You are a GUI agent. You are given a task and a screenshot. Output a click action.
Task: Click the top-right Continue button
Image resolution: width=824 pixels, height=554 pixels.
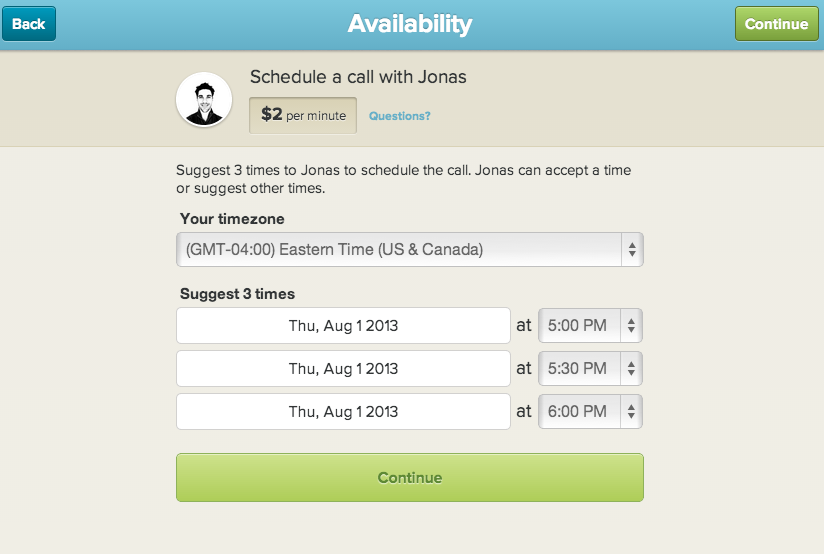coord(776,24)
